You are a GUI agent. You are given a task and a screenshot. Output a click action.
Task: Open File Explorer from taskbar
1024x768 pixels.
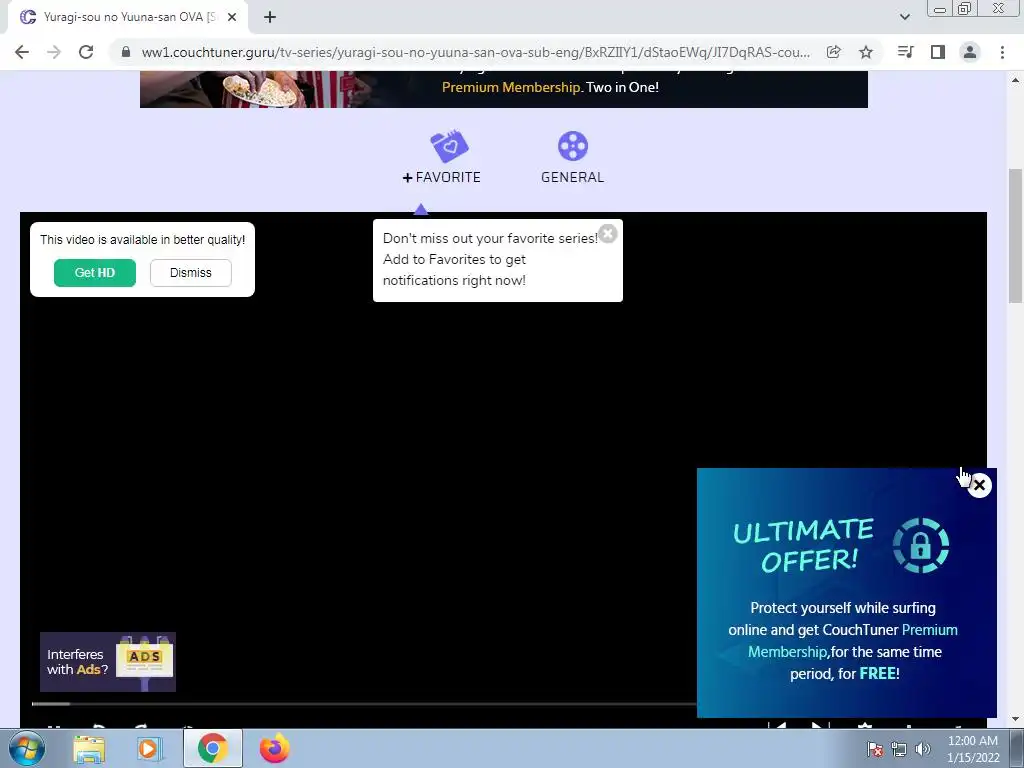pos(89,749)
